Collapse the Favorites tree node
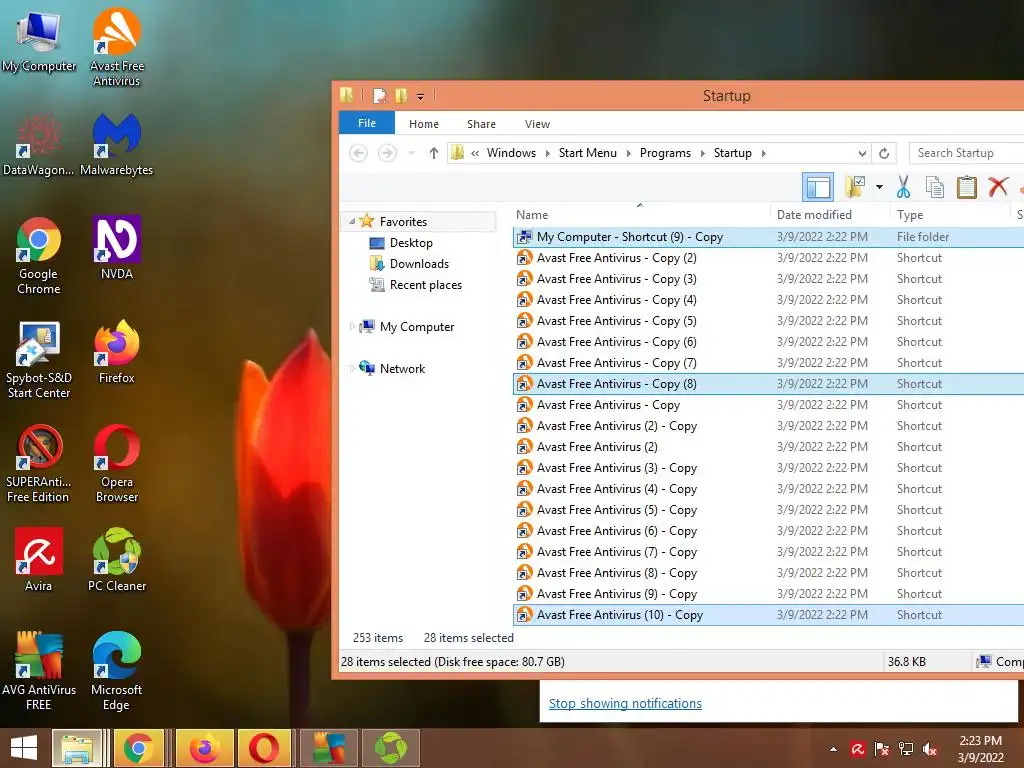Image resolution: width=1024 pixels, height=768 pixels. pyautogui.click(x=352, y=221)
